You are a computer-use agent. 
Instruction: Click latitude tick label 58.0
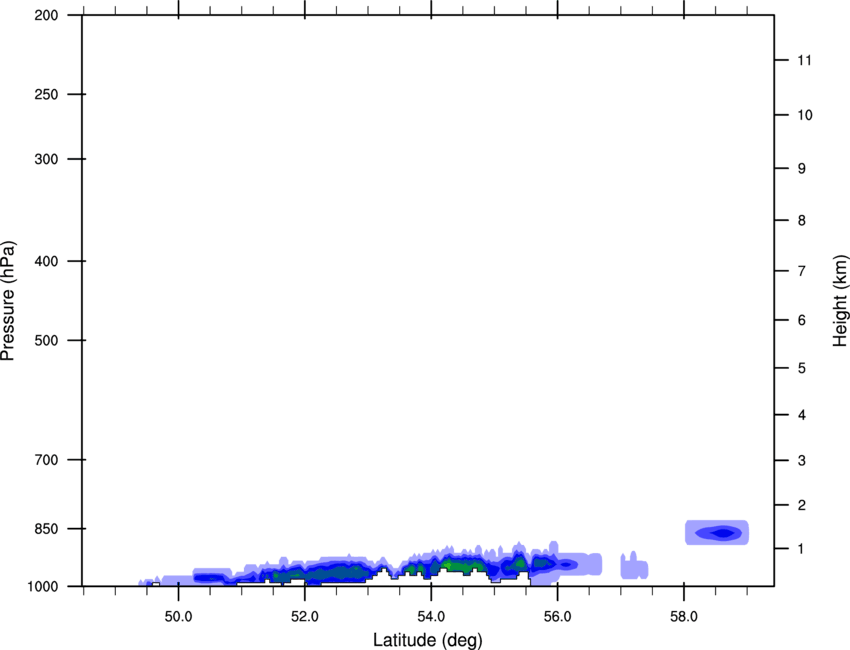[x=684, y=617]
